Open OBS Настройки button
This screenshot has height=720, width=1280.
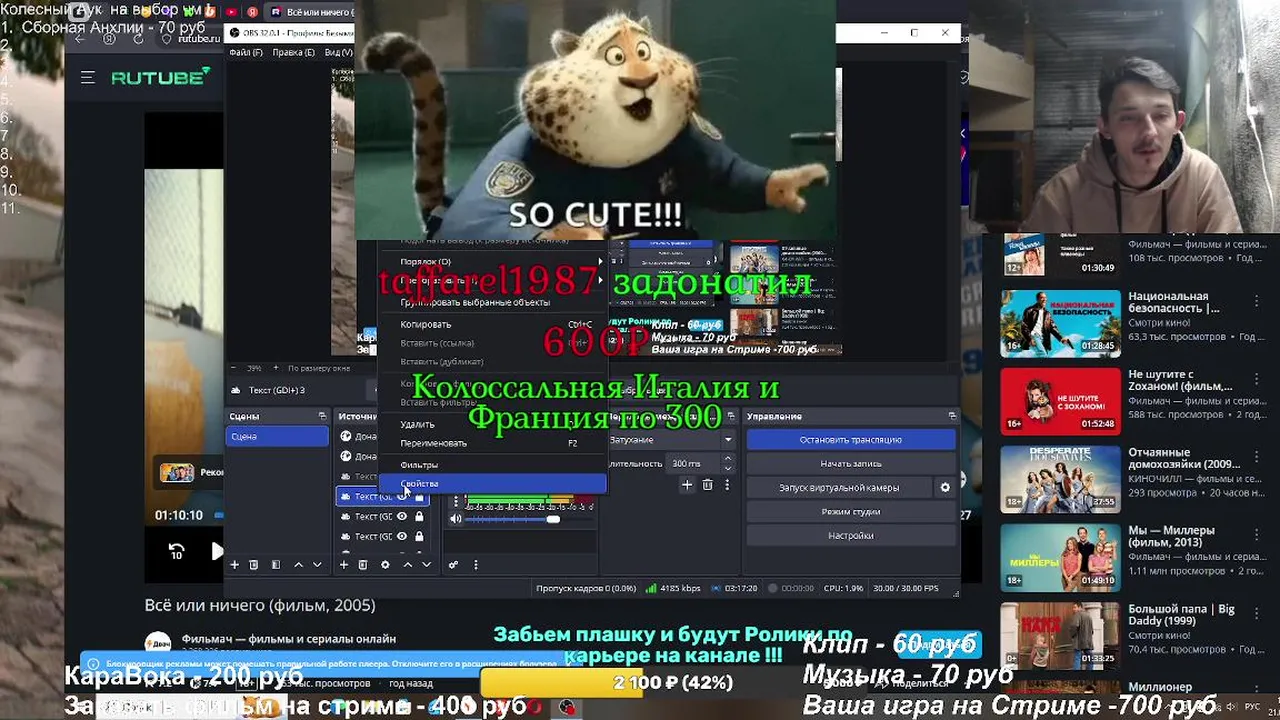click(850, 536)
